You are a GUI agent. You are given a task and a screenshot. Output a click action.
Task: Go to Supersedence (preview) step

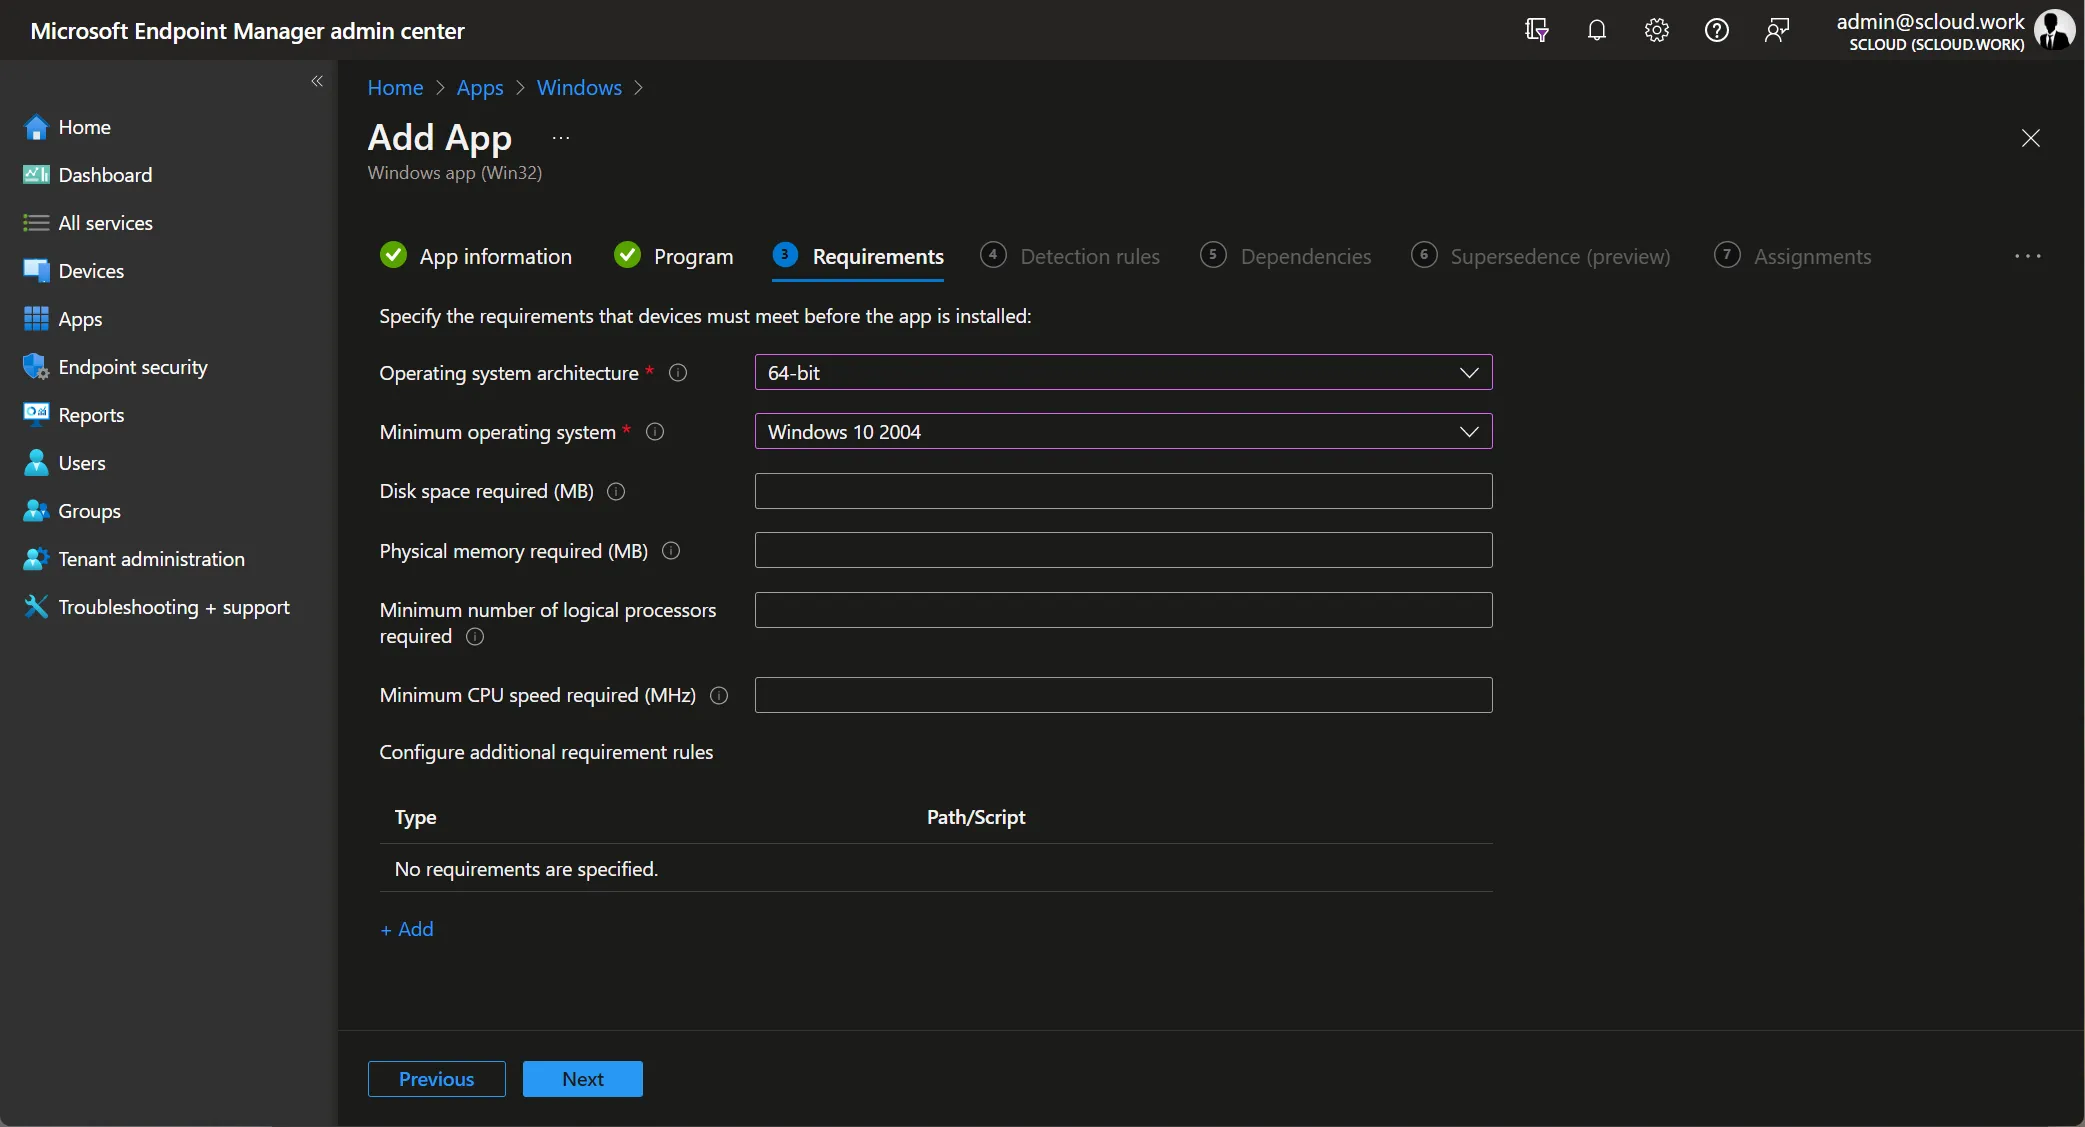1540,257
